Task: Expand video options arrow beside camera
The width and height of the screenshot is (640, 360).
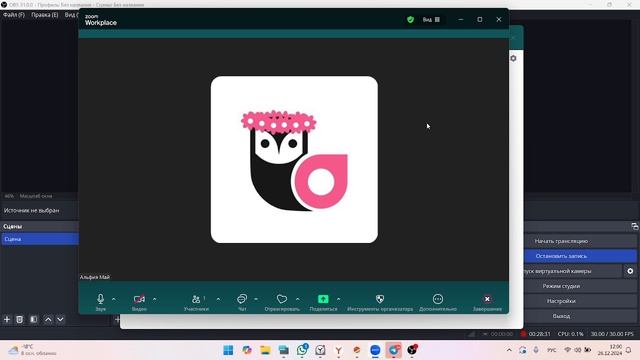Action: pos(154,299)
